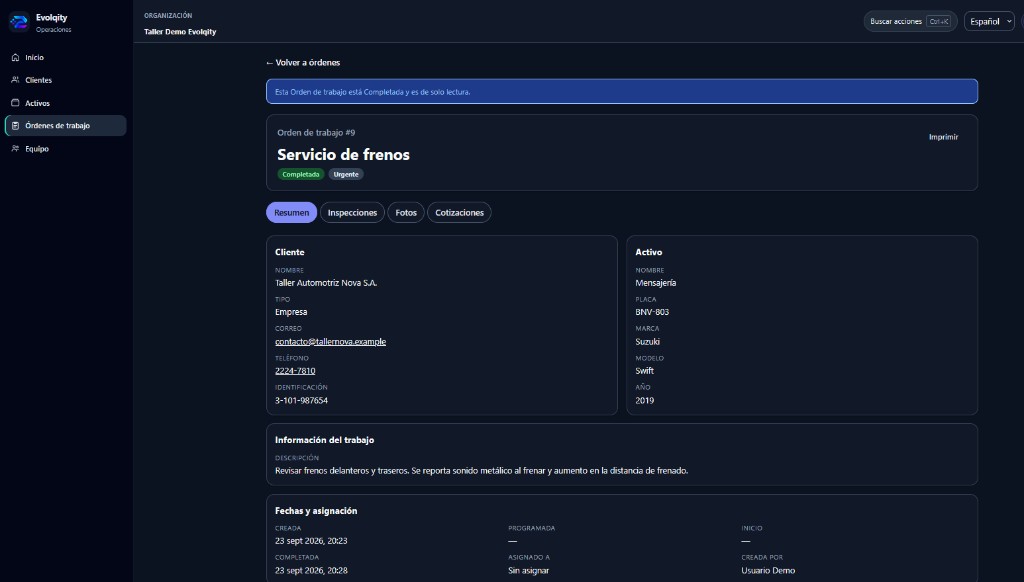Click the Sin asignar value
Screen dimensions: 1024x582
(528, 570)
